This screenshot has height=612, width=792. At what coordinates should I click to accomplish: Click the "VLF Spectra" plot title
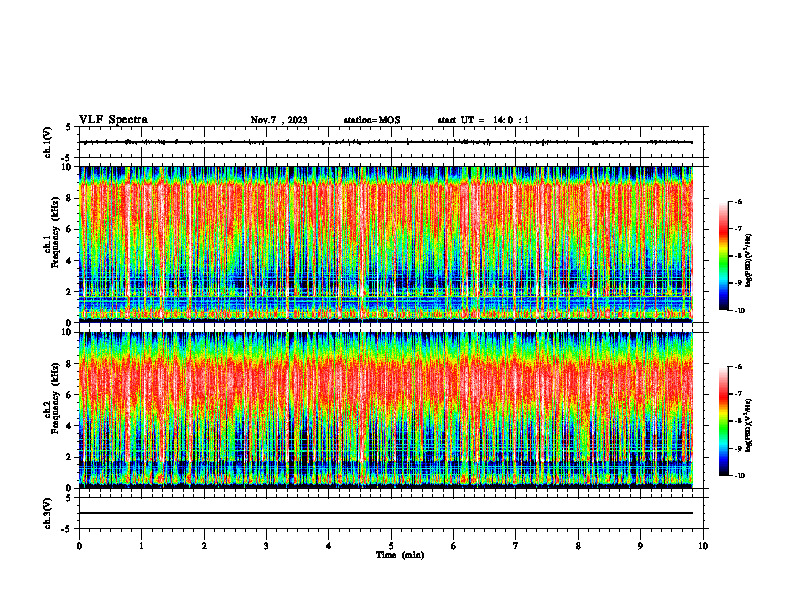coord(113,120)
